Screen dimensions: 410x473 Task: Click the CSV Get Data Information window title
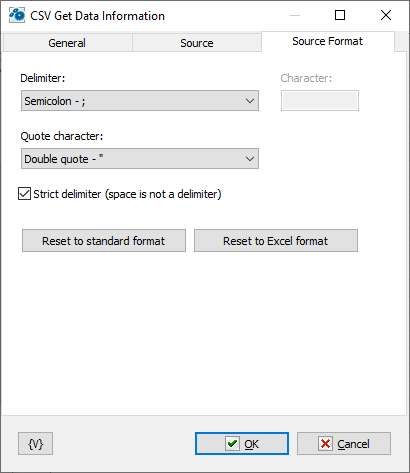click(x=97, y=16)
